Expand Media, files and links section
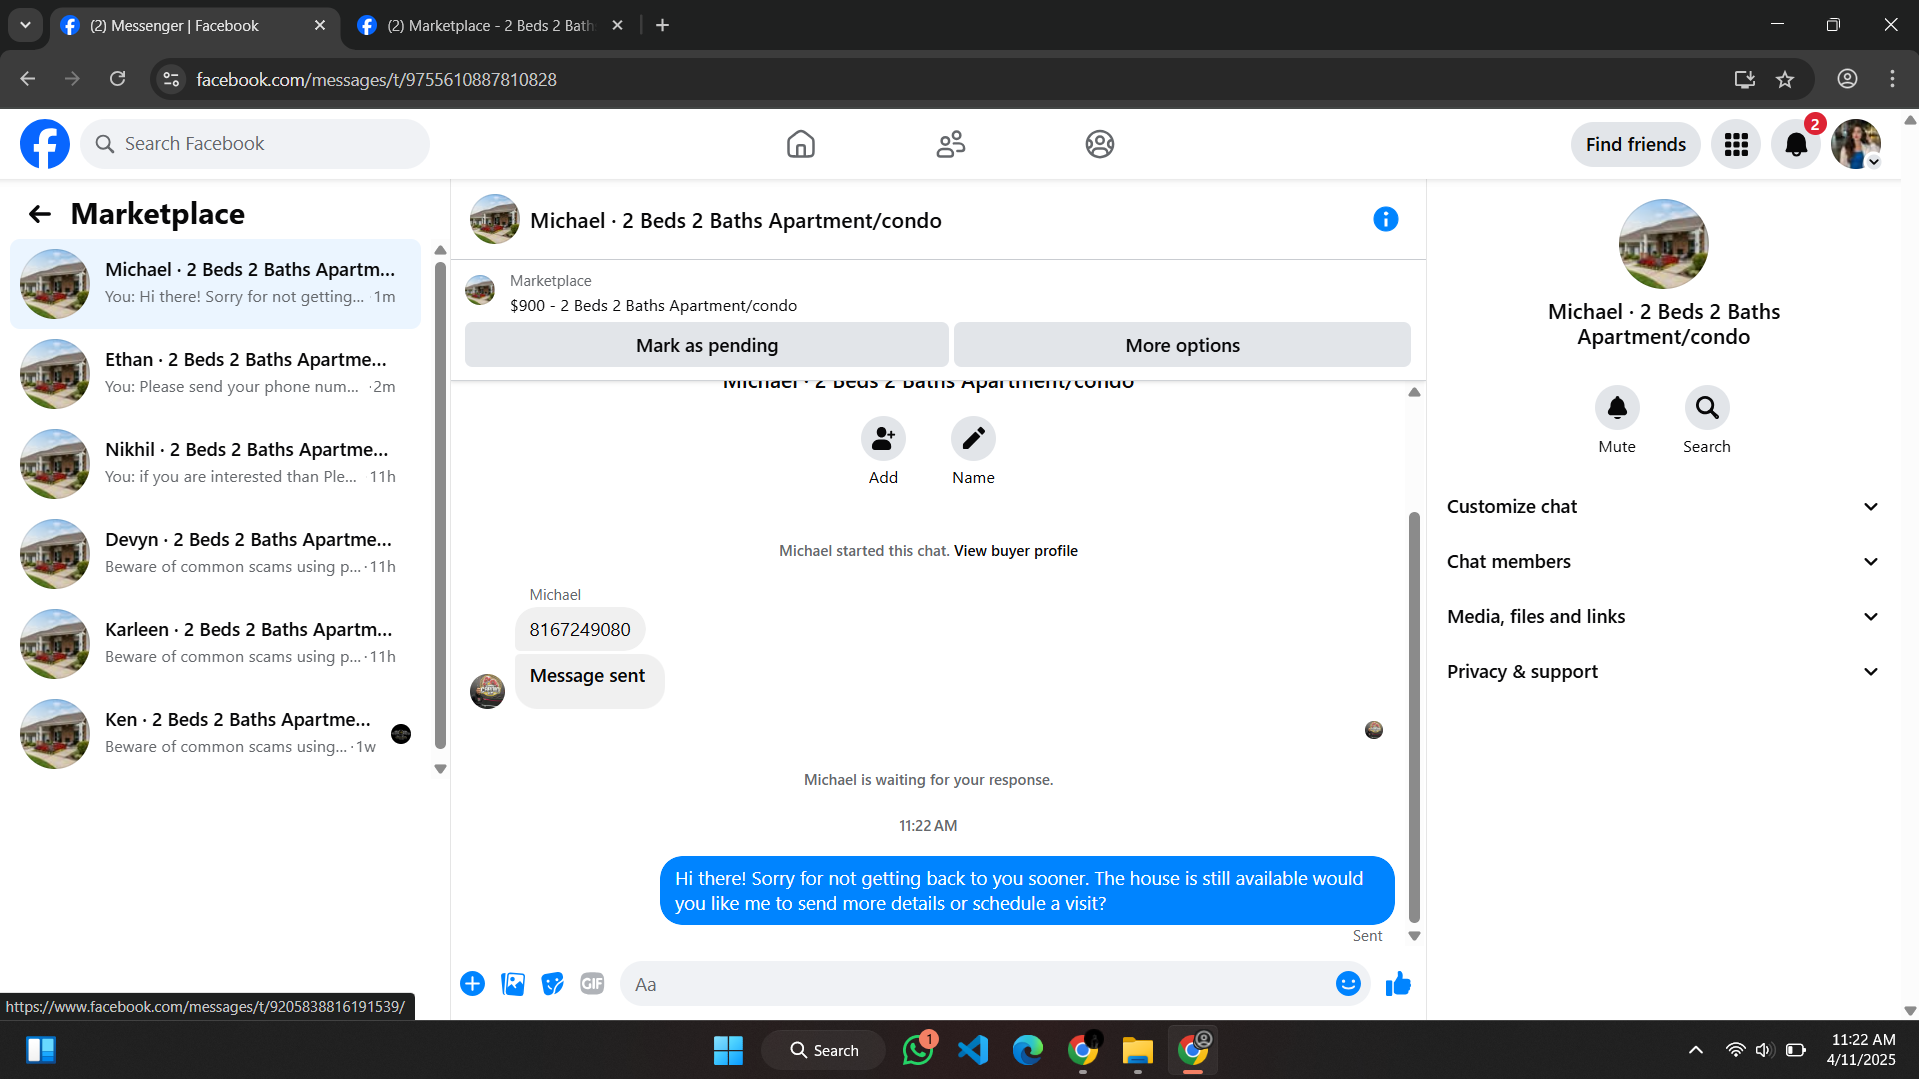 1663,617
